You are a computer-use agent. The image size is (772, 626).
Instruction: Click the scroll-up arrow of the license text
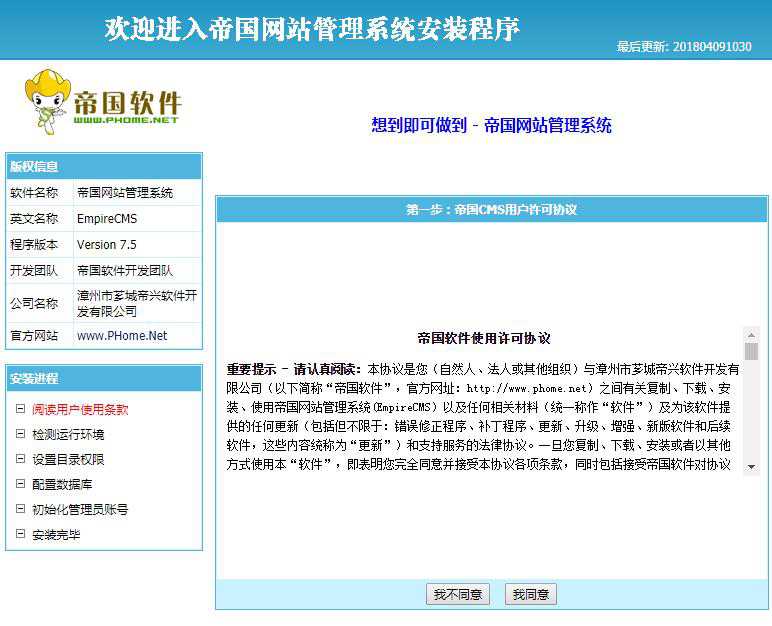point(751,335)
